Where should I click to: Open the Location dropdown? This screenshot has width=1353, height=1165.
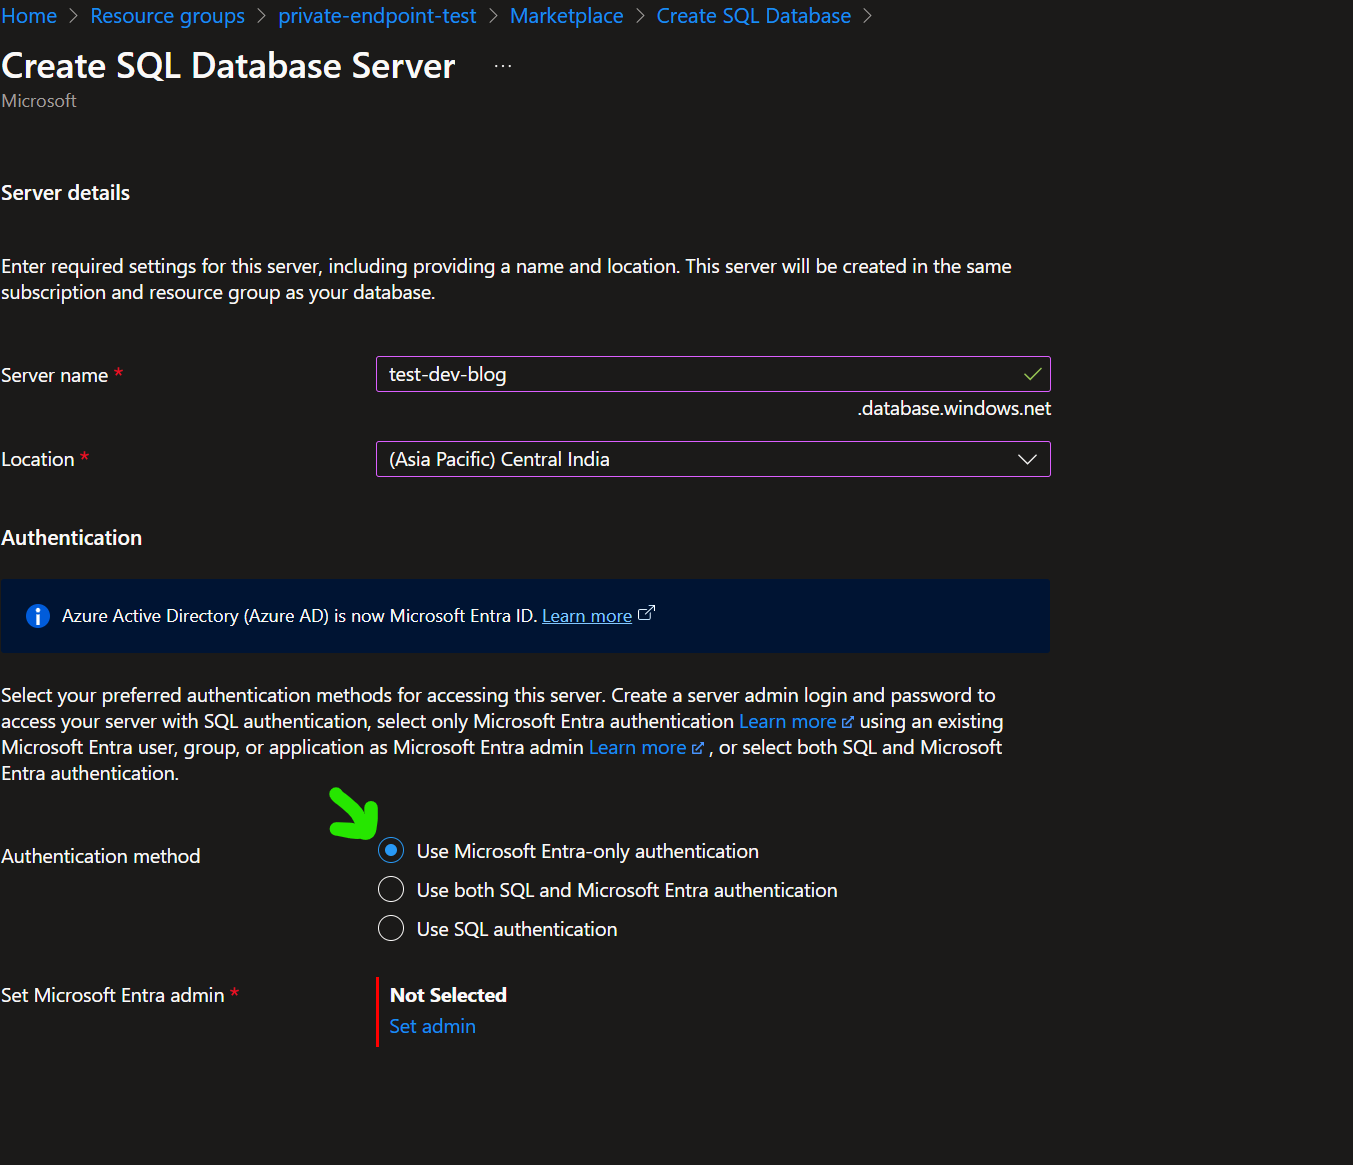click(x=713, y=459)
